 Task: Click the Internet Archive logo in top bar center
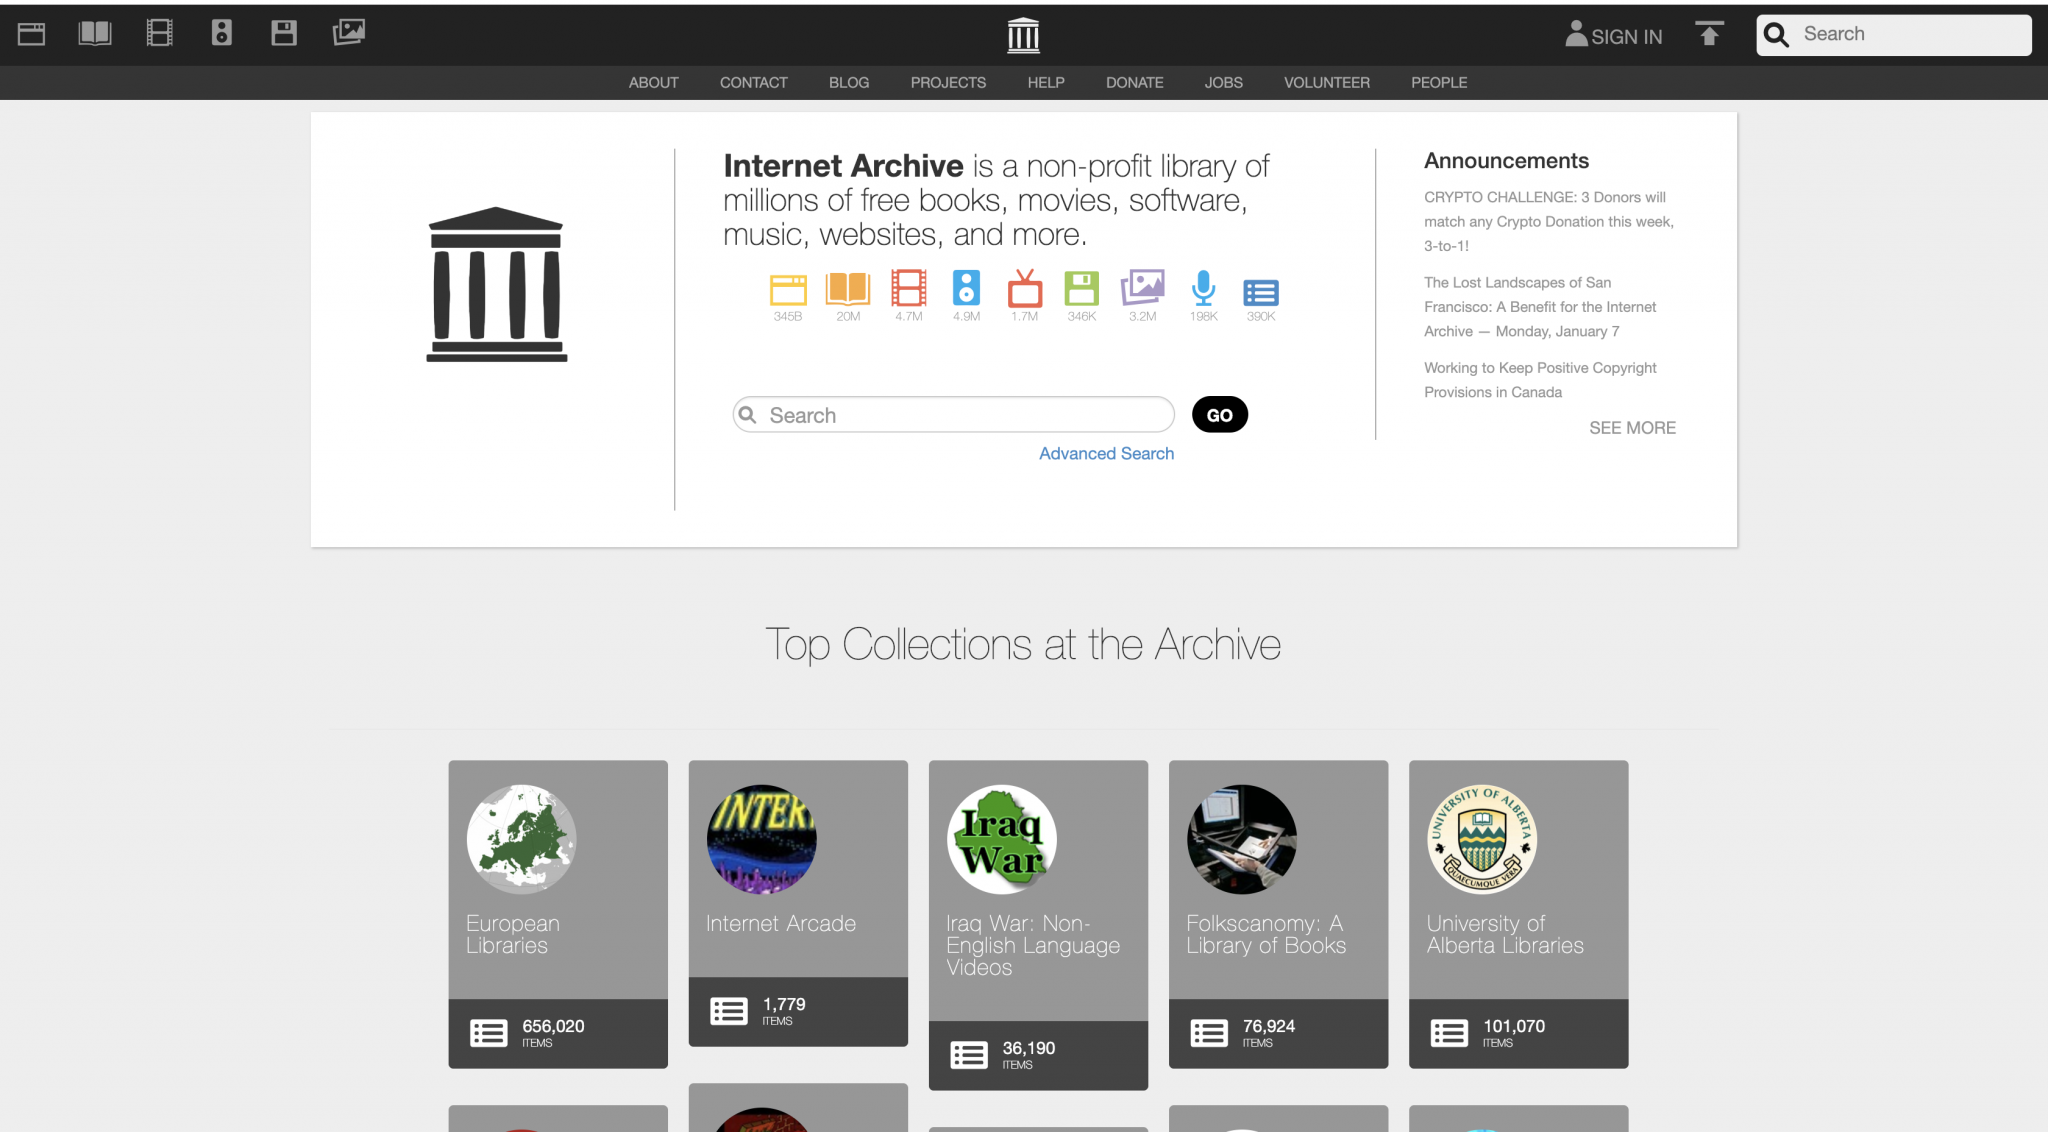click(1023, 35)
